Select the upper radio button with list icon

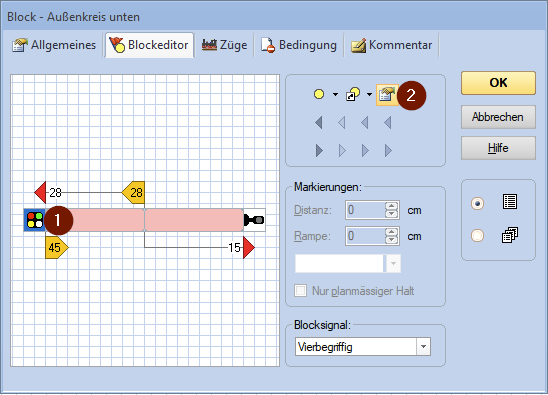click(477, 203)
